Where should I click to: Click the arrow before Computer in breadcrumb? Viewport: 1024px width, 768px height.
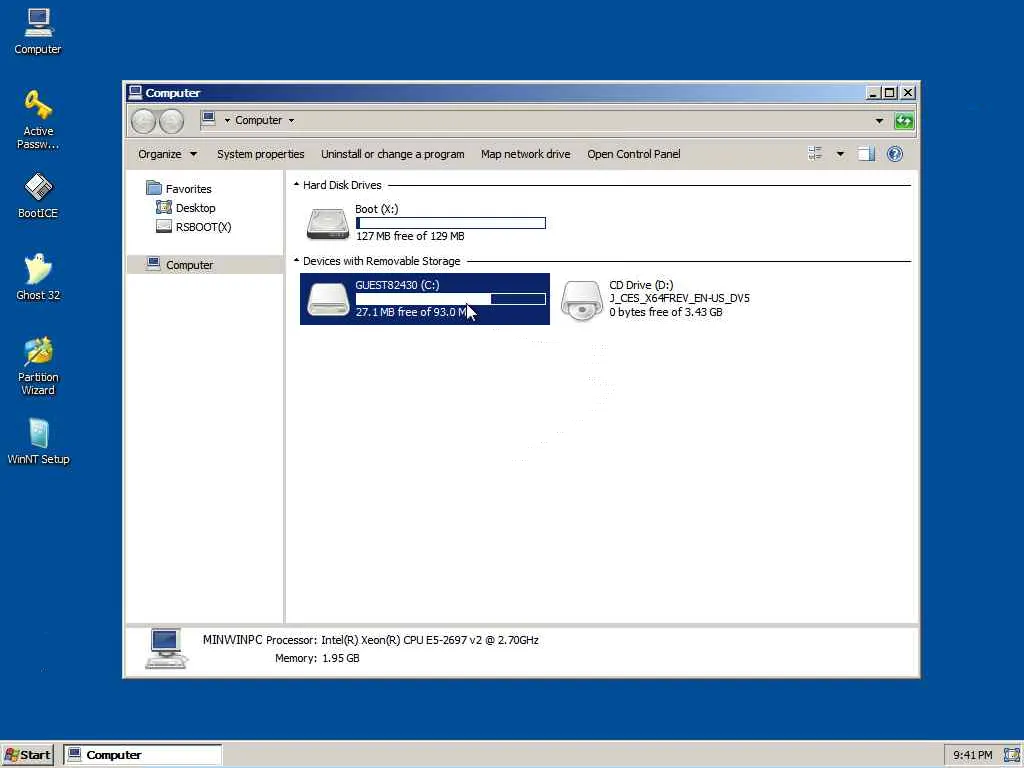227,121
